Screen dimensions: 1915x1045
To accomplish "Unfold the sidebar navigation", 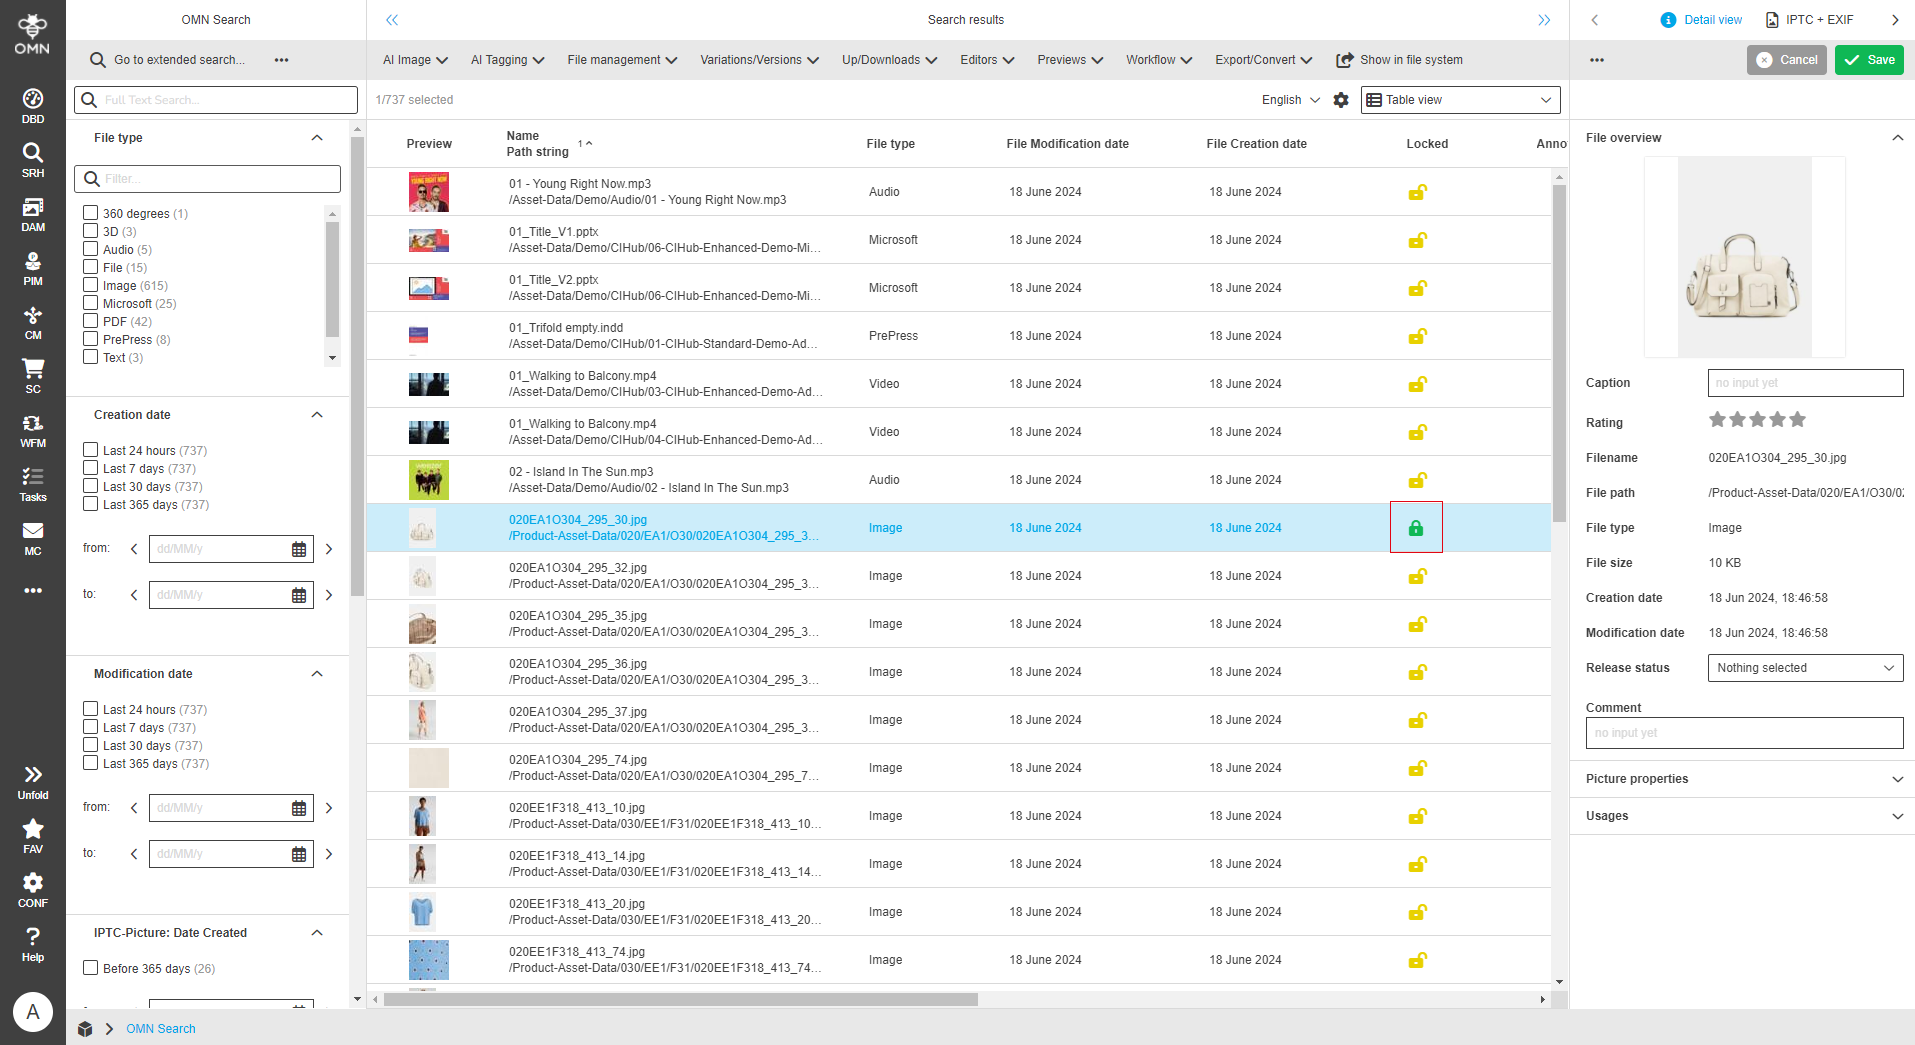I will click(33, 782).
